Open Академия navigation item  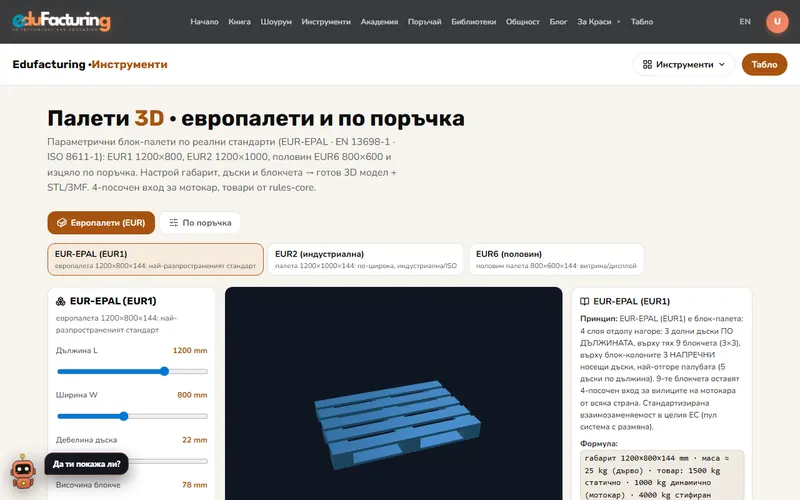(379, 21)
